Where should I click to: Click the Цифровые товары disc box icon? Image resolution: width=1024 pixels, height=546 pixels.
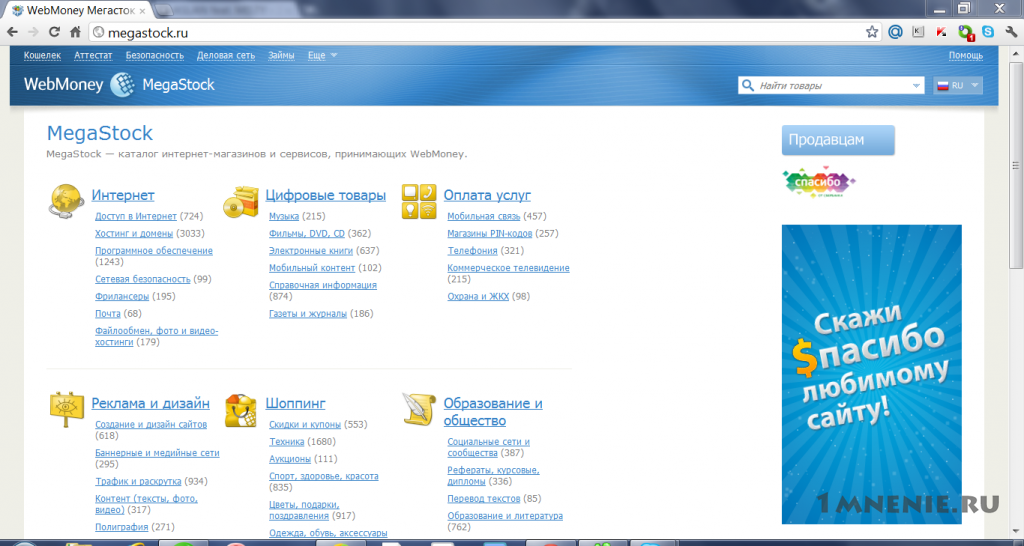pos(241,201)
